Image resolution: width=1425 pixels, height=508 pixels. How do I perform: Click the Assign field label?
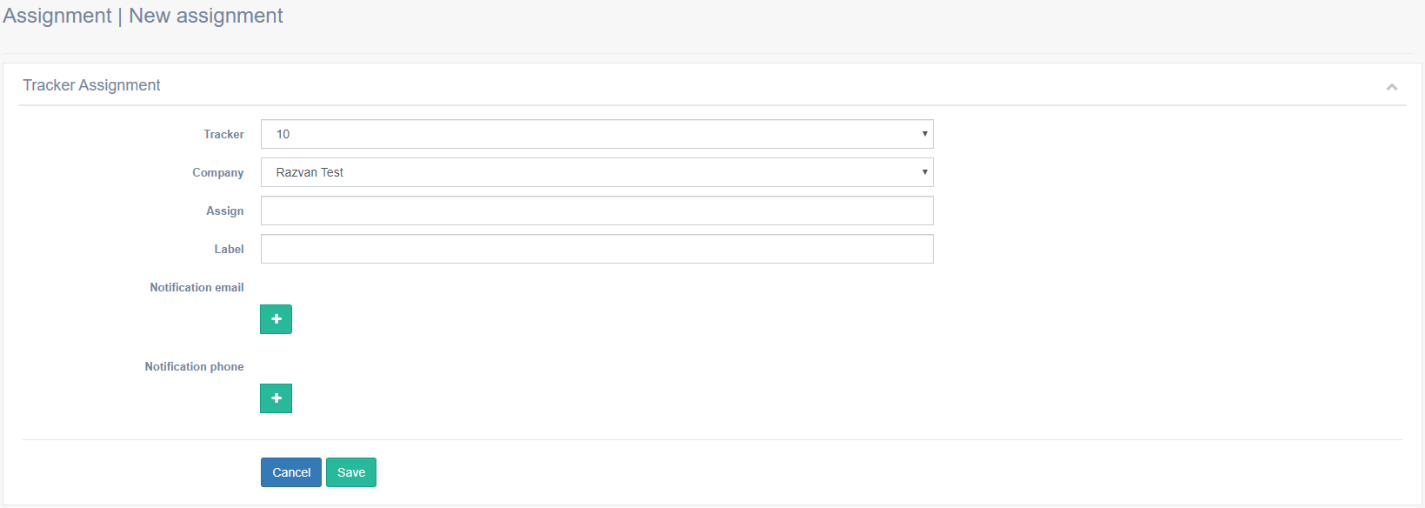(x=225, y=211)
